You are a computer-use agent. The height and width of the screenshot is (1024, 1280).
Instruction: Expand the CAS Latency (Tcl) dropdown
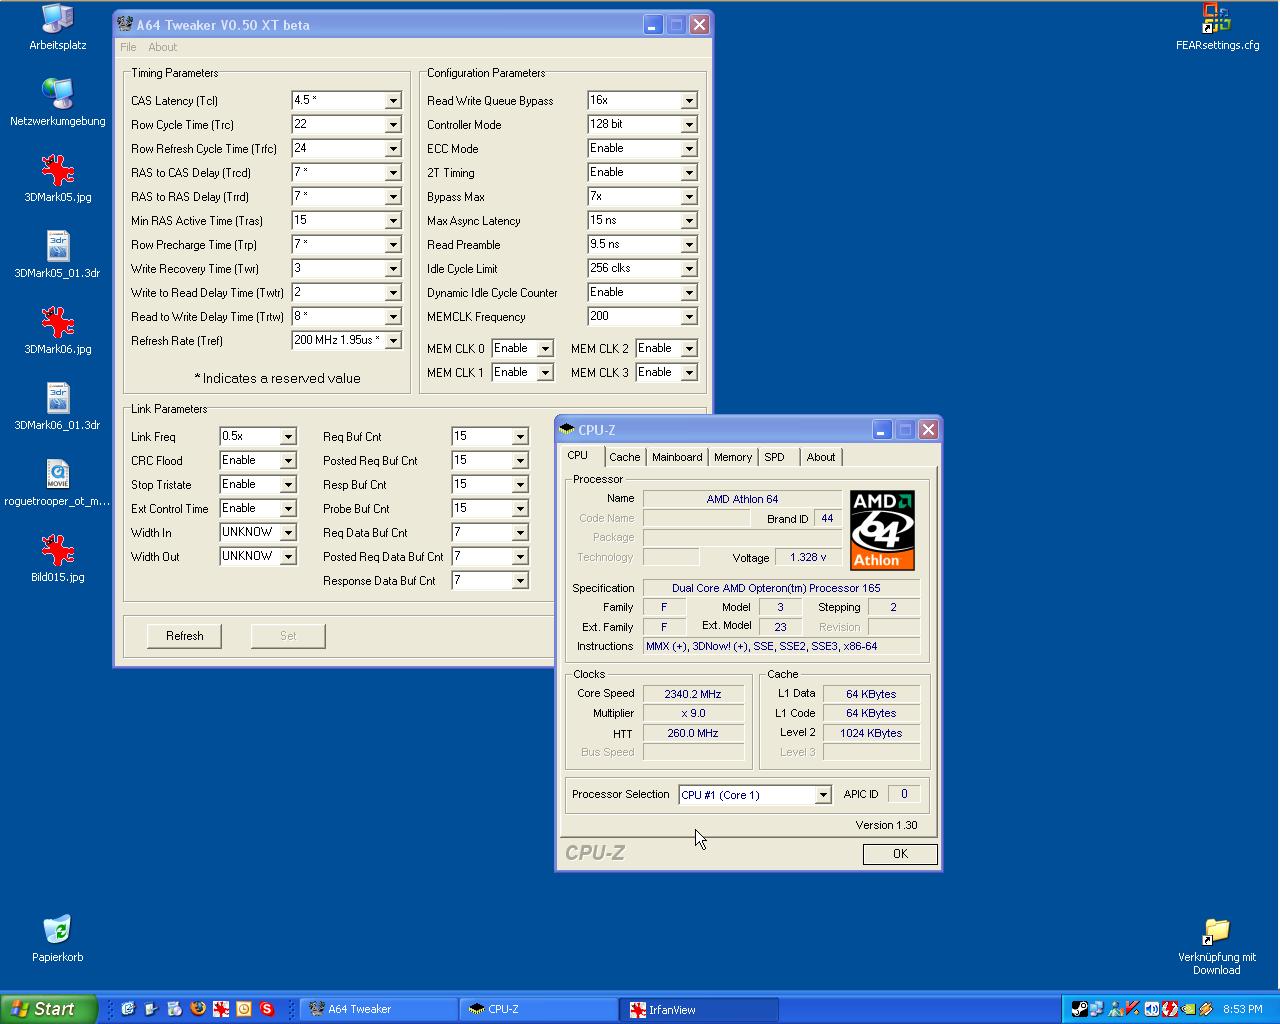coord(393,101)
